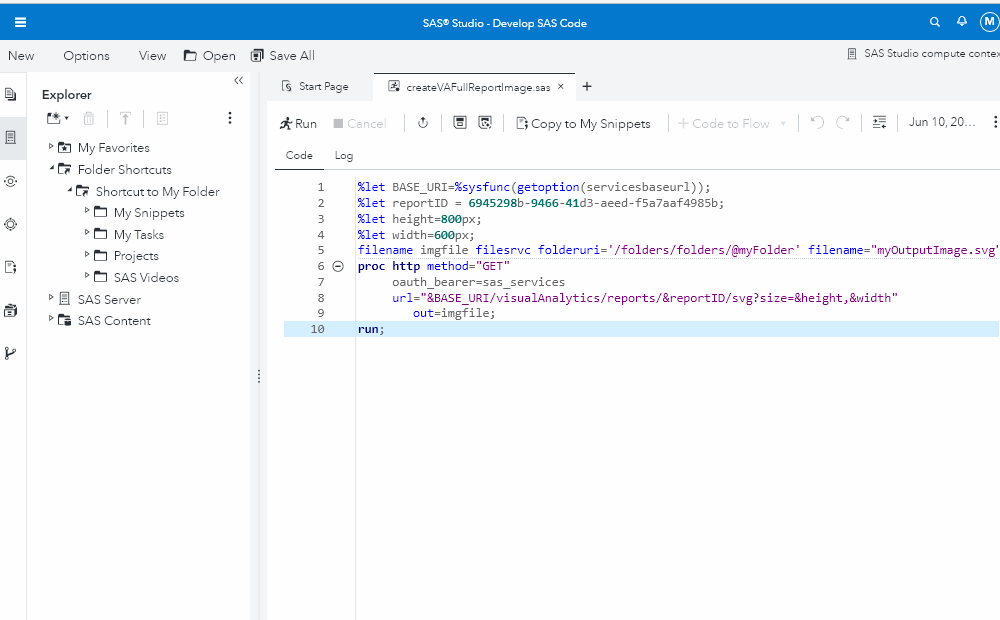
Task: Open the user profile avatar M
Action: point(989,21)
